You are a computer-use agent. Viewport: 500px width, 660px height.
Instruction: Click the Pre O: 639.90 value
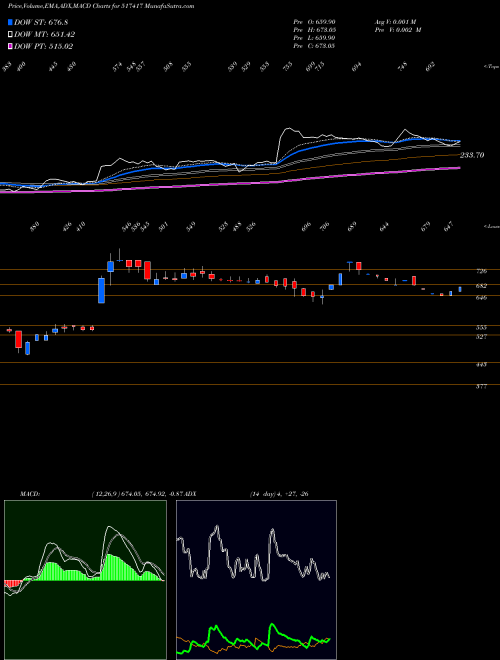point(314,21)
